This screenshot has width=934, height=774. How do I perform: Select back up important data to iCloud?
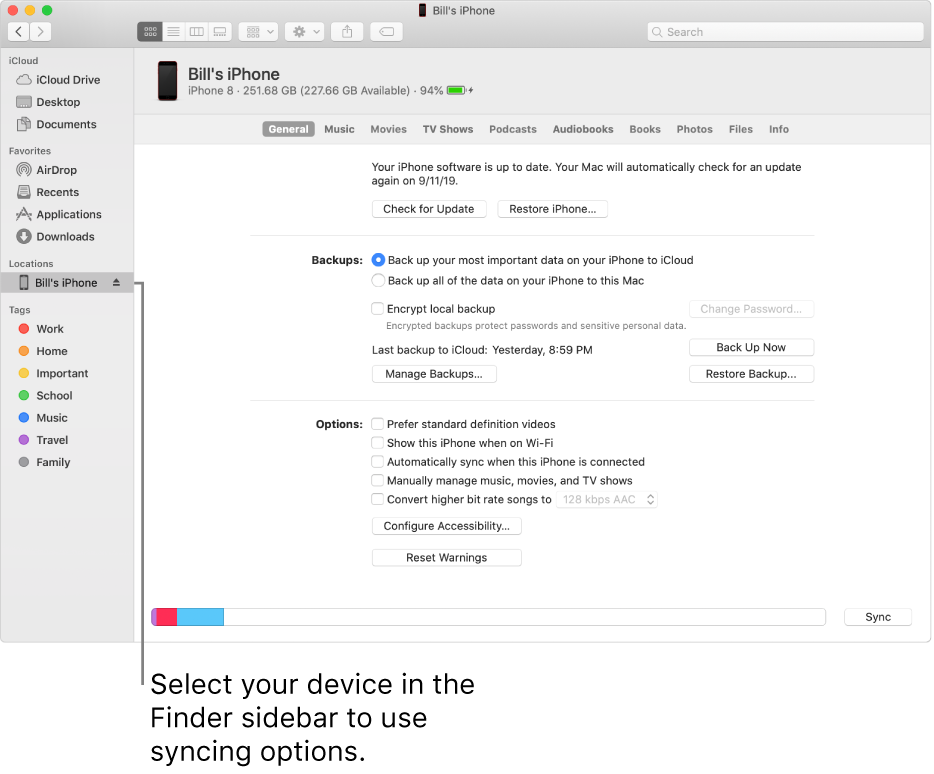[x=378, y=260]
